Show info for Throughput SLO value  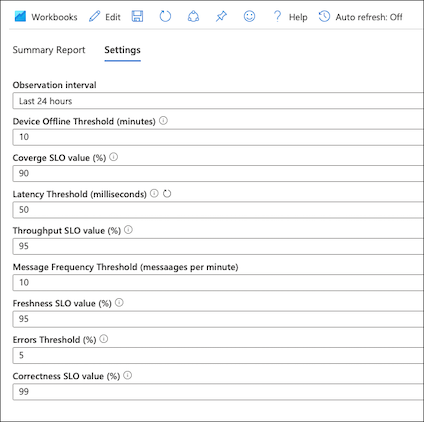(128, 230)
